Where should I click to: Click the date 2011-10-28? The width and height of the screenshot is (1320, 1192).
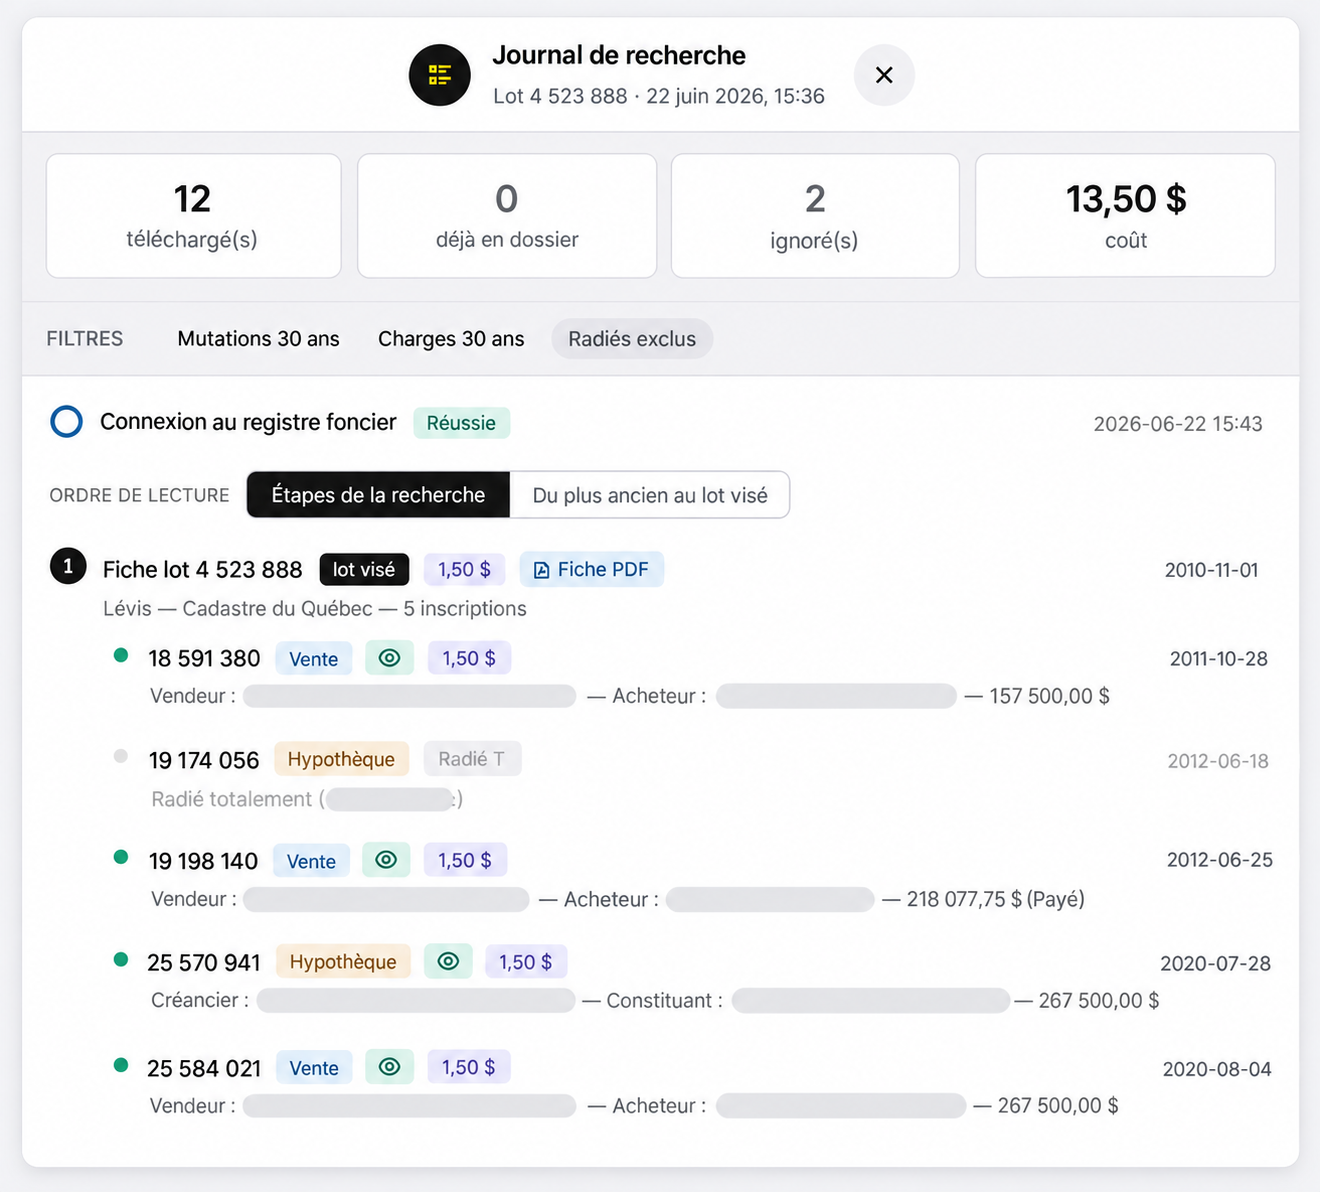[1218, 659]
